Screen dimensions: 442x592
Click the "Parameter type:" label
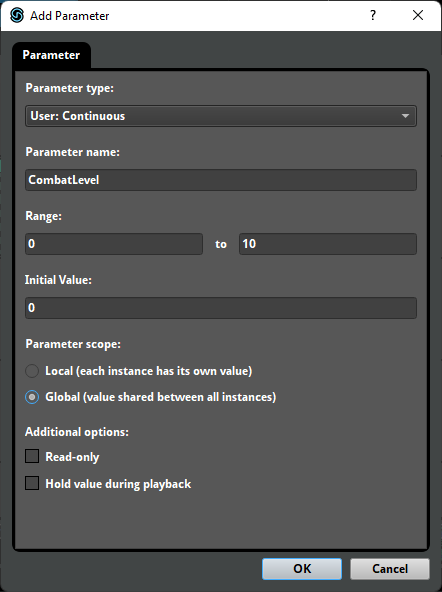(69, 88)
